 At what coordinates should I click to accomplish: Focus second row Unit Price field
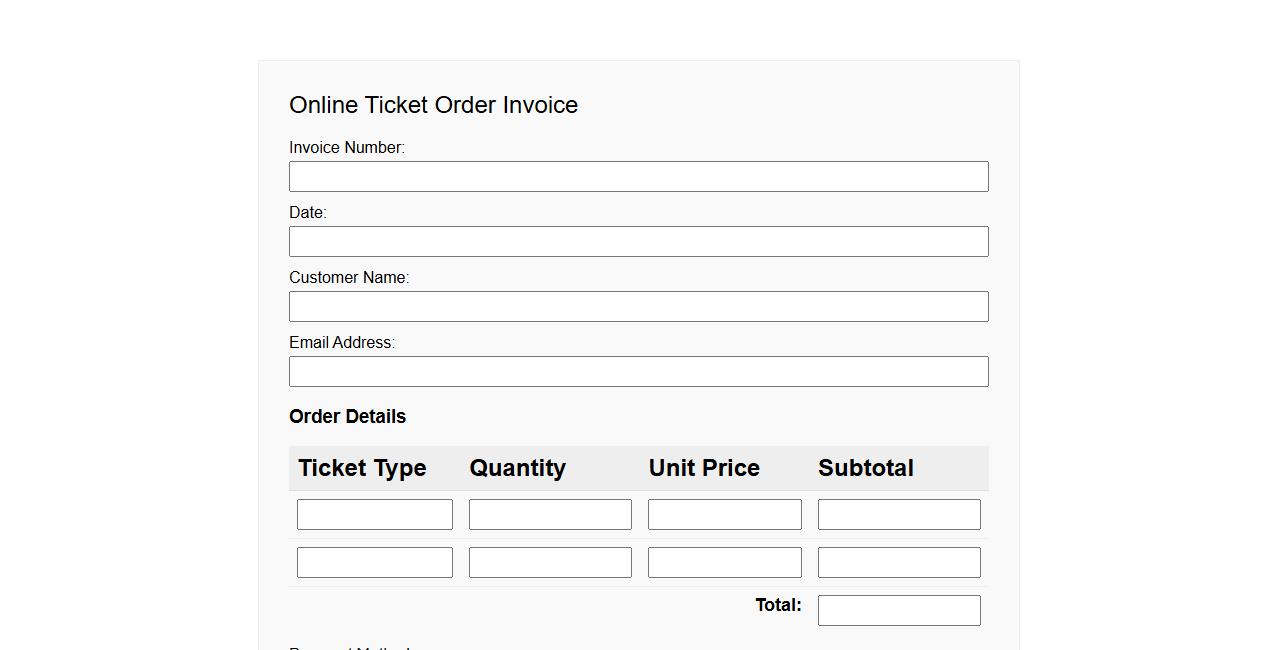(x=724, y=563)
